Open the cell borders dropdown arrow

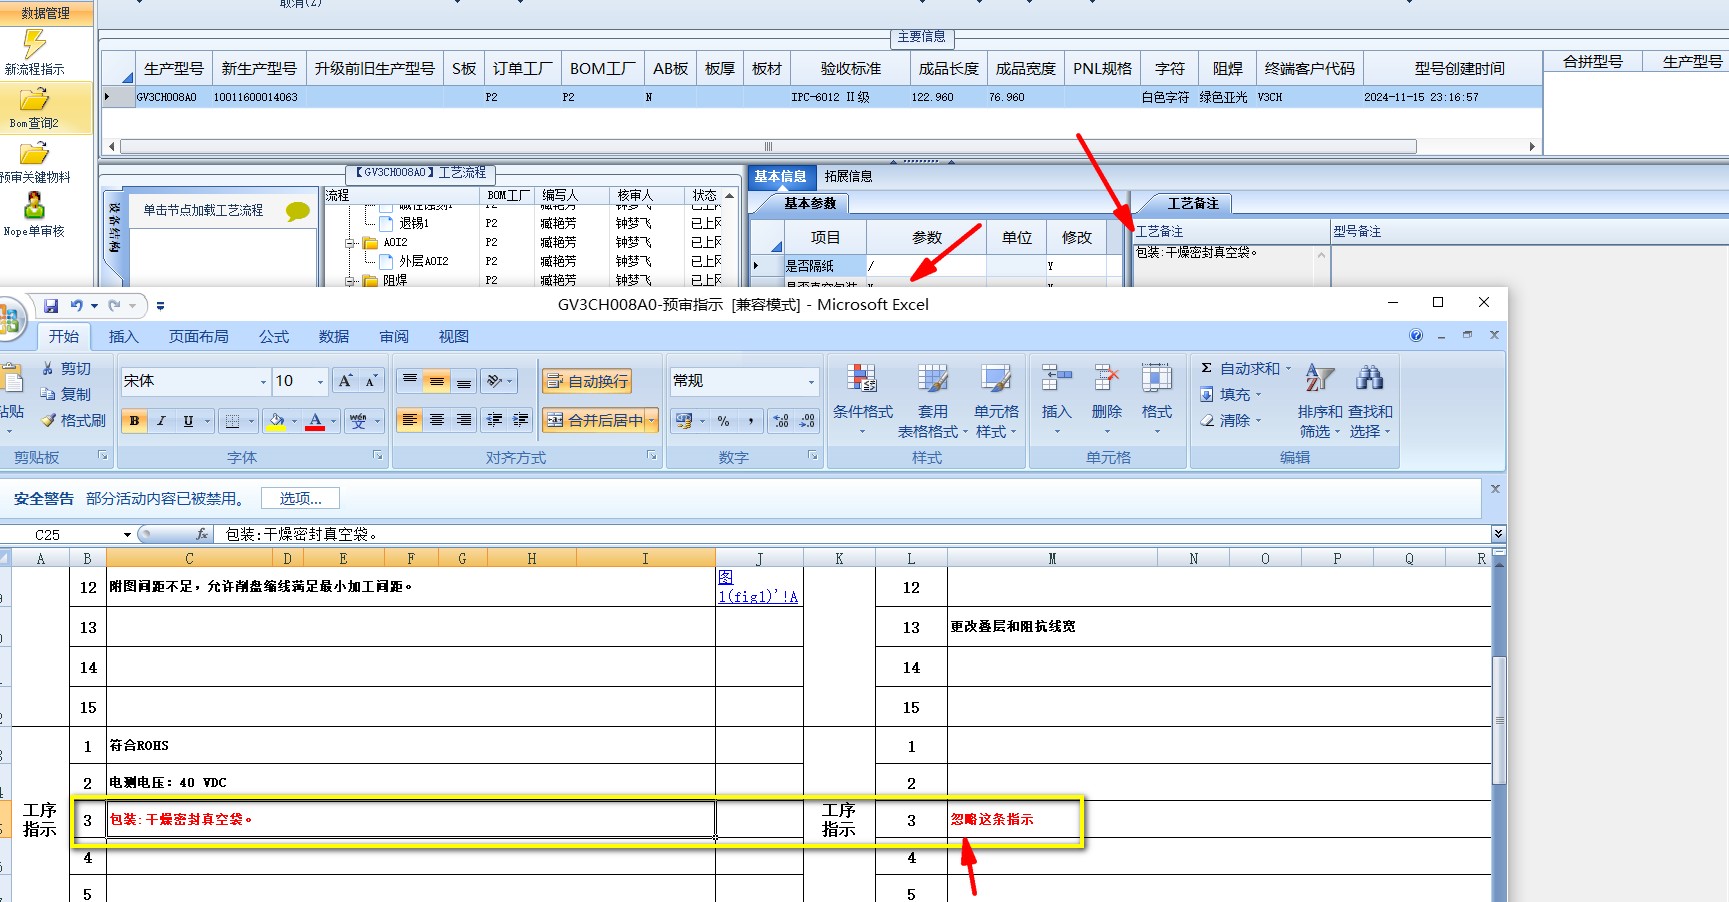(251, 421)
